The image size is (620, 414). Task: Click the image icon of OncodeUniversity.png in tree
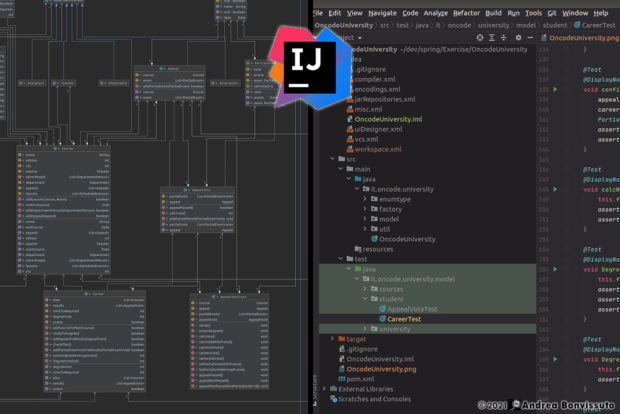pos(342,369)
